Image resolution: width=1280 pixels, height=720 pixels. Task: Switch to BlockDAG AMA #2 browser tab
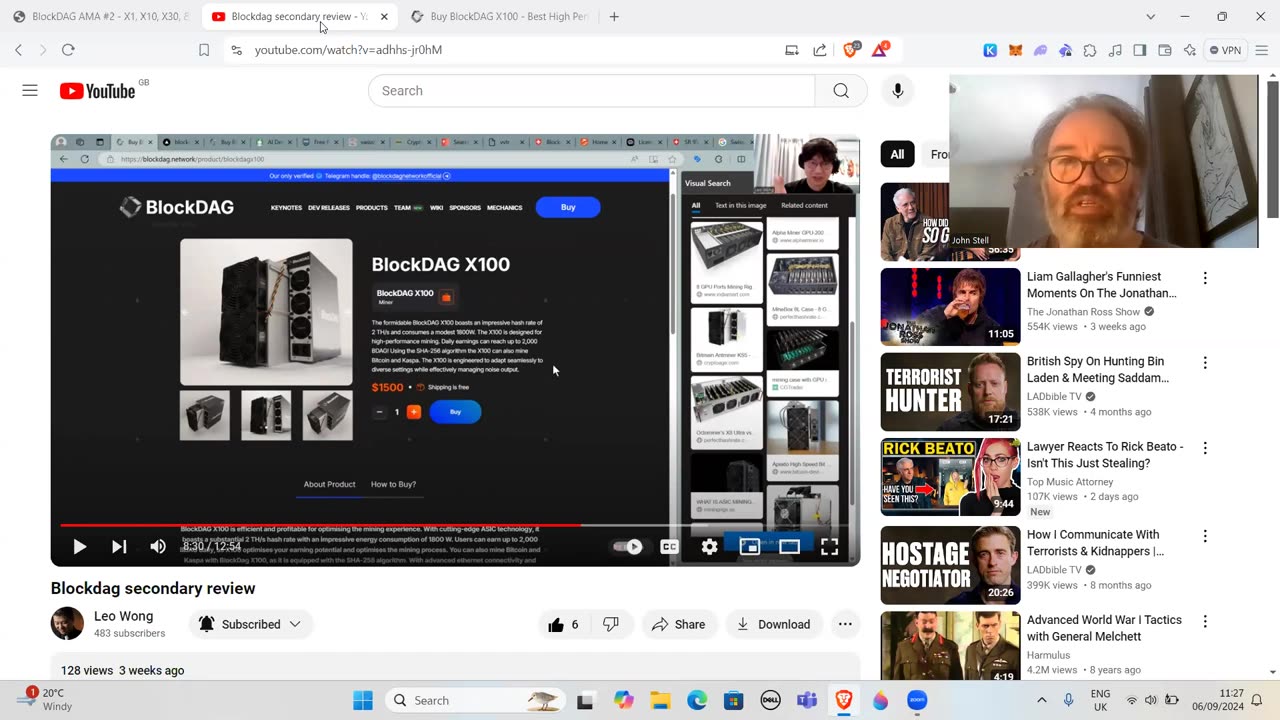coord(100,17)
